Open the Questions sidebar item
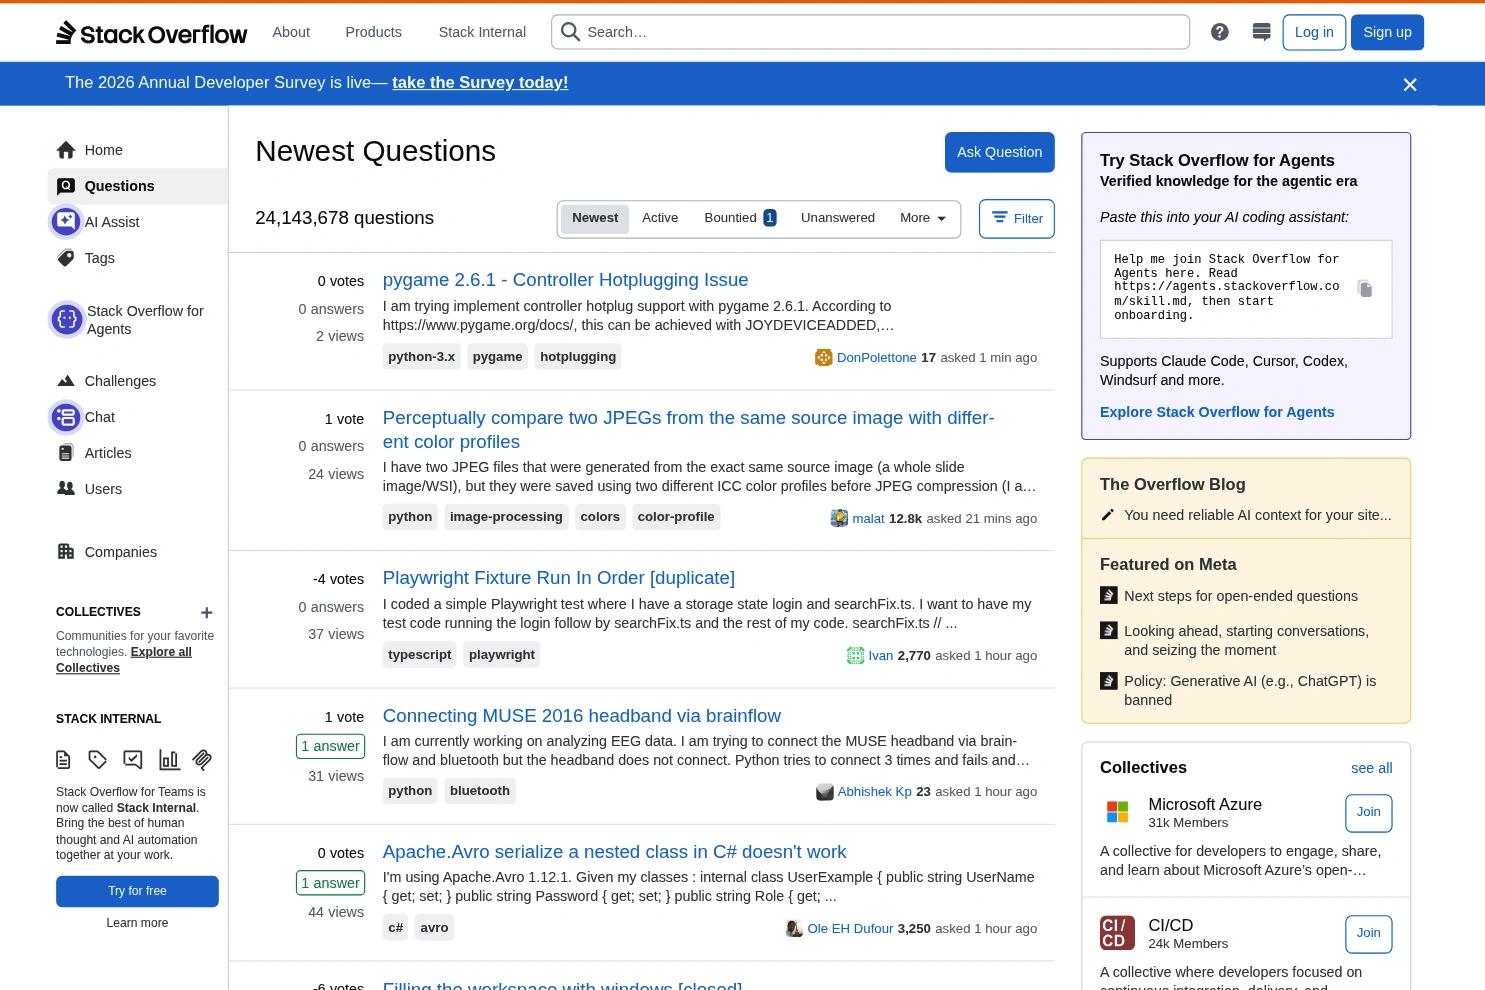 [137, 186]
